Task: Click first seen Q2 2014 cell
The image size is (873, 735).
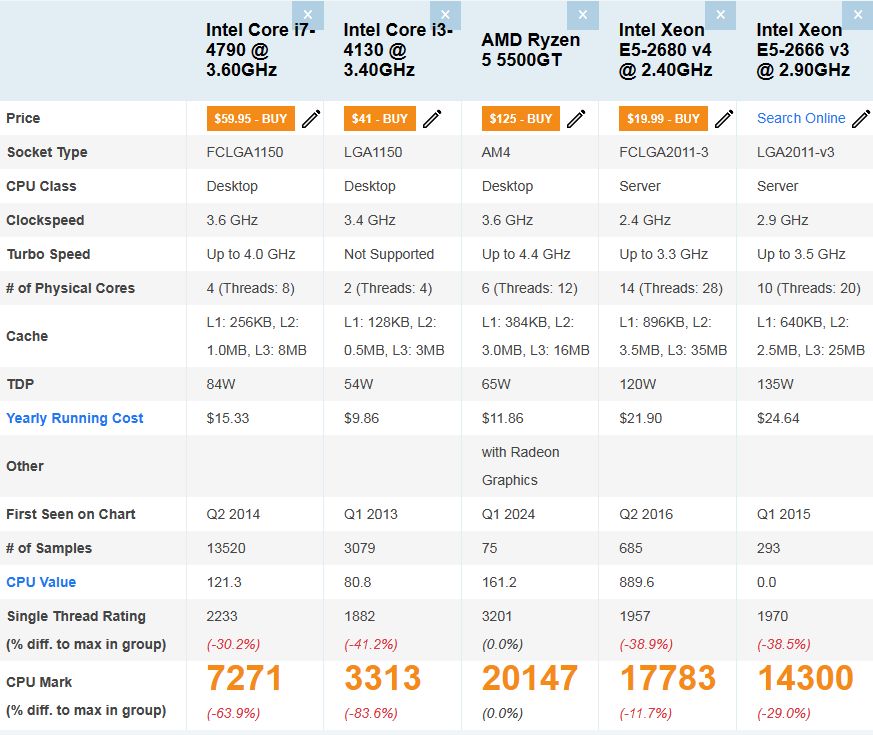Action: (x=233, y=514)
